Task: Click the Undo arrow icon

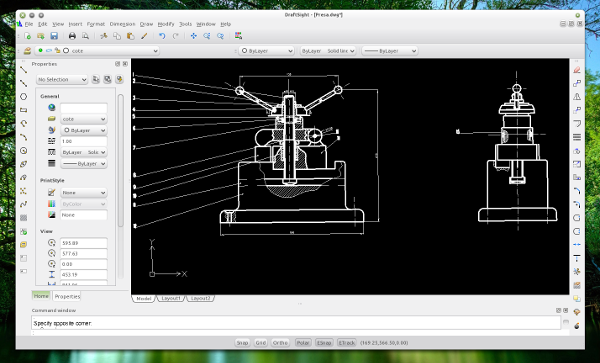Action: click(x=162, y=36)
